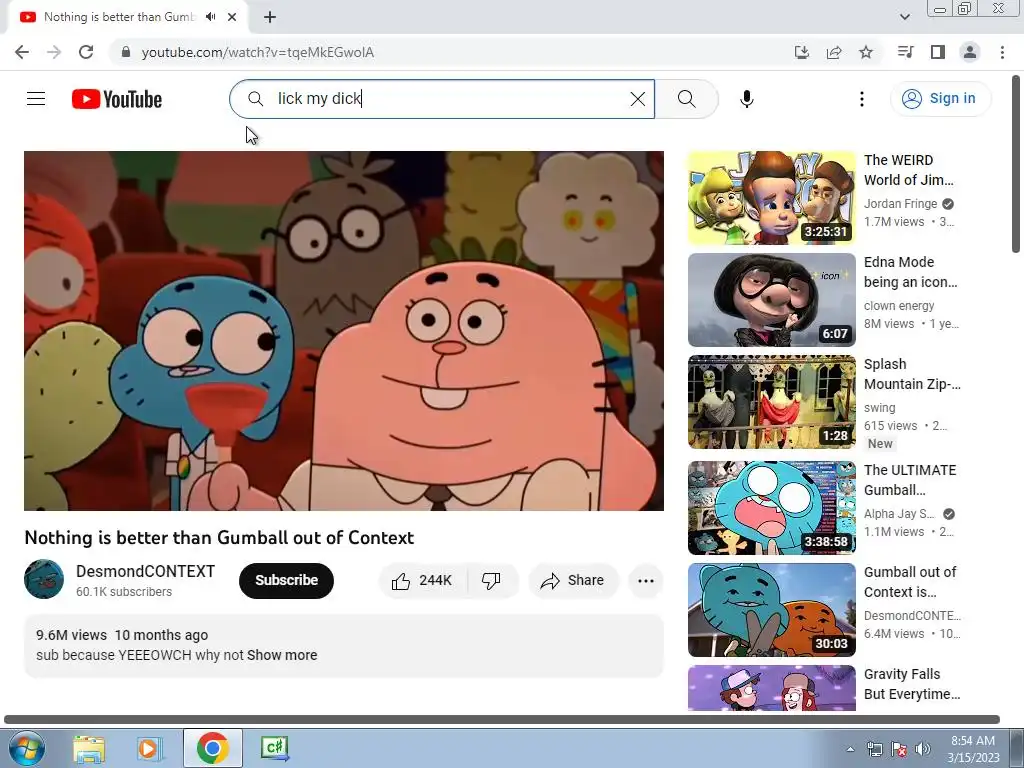The image size is (1024, 768).
Task: Click the clown energy channel name
Action: click(x=899, y=306)
